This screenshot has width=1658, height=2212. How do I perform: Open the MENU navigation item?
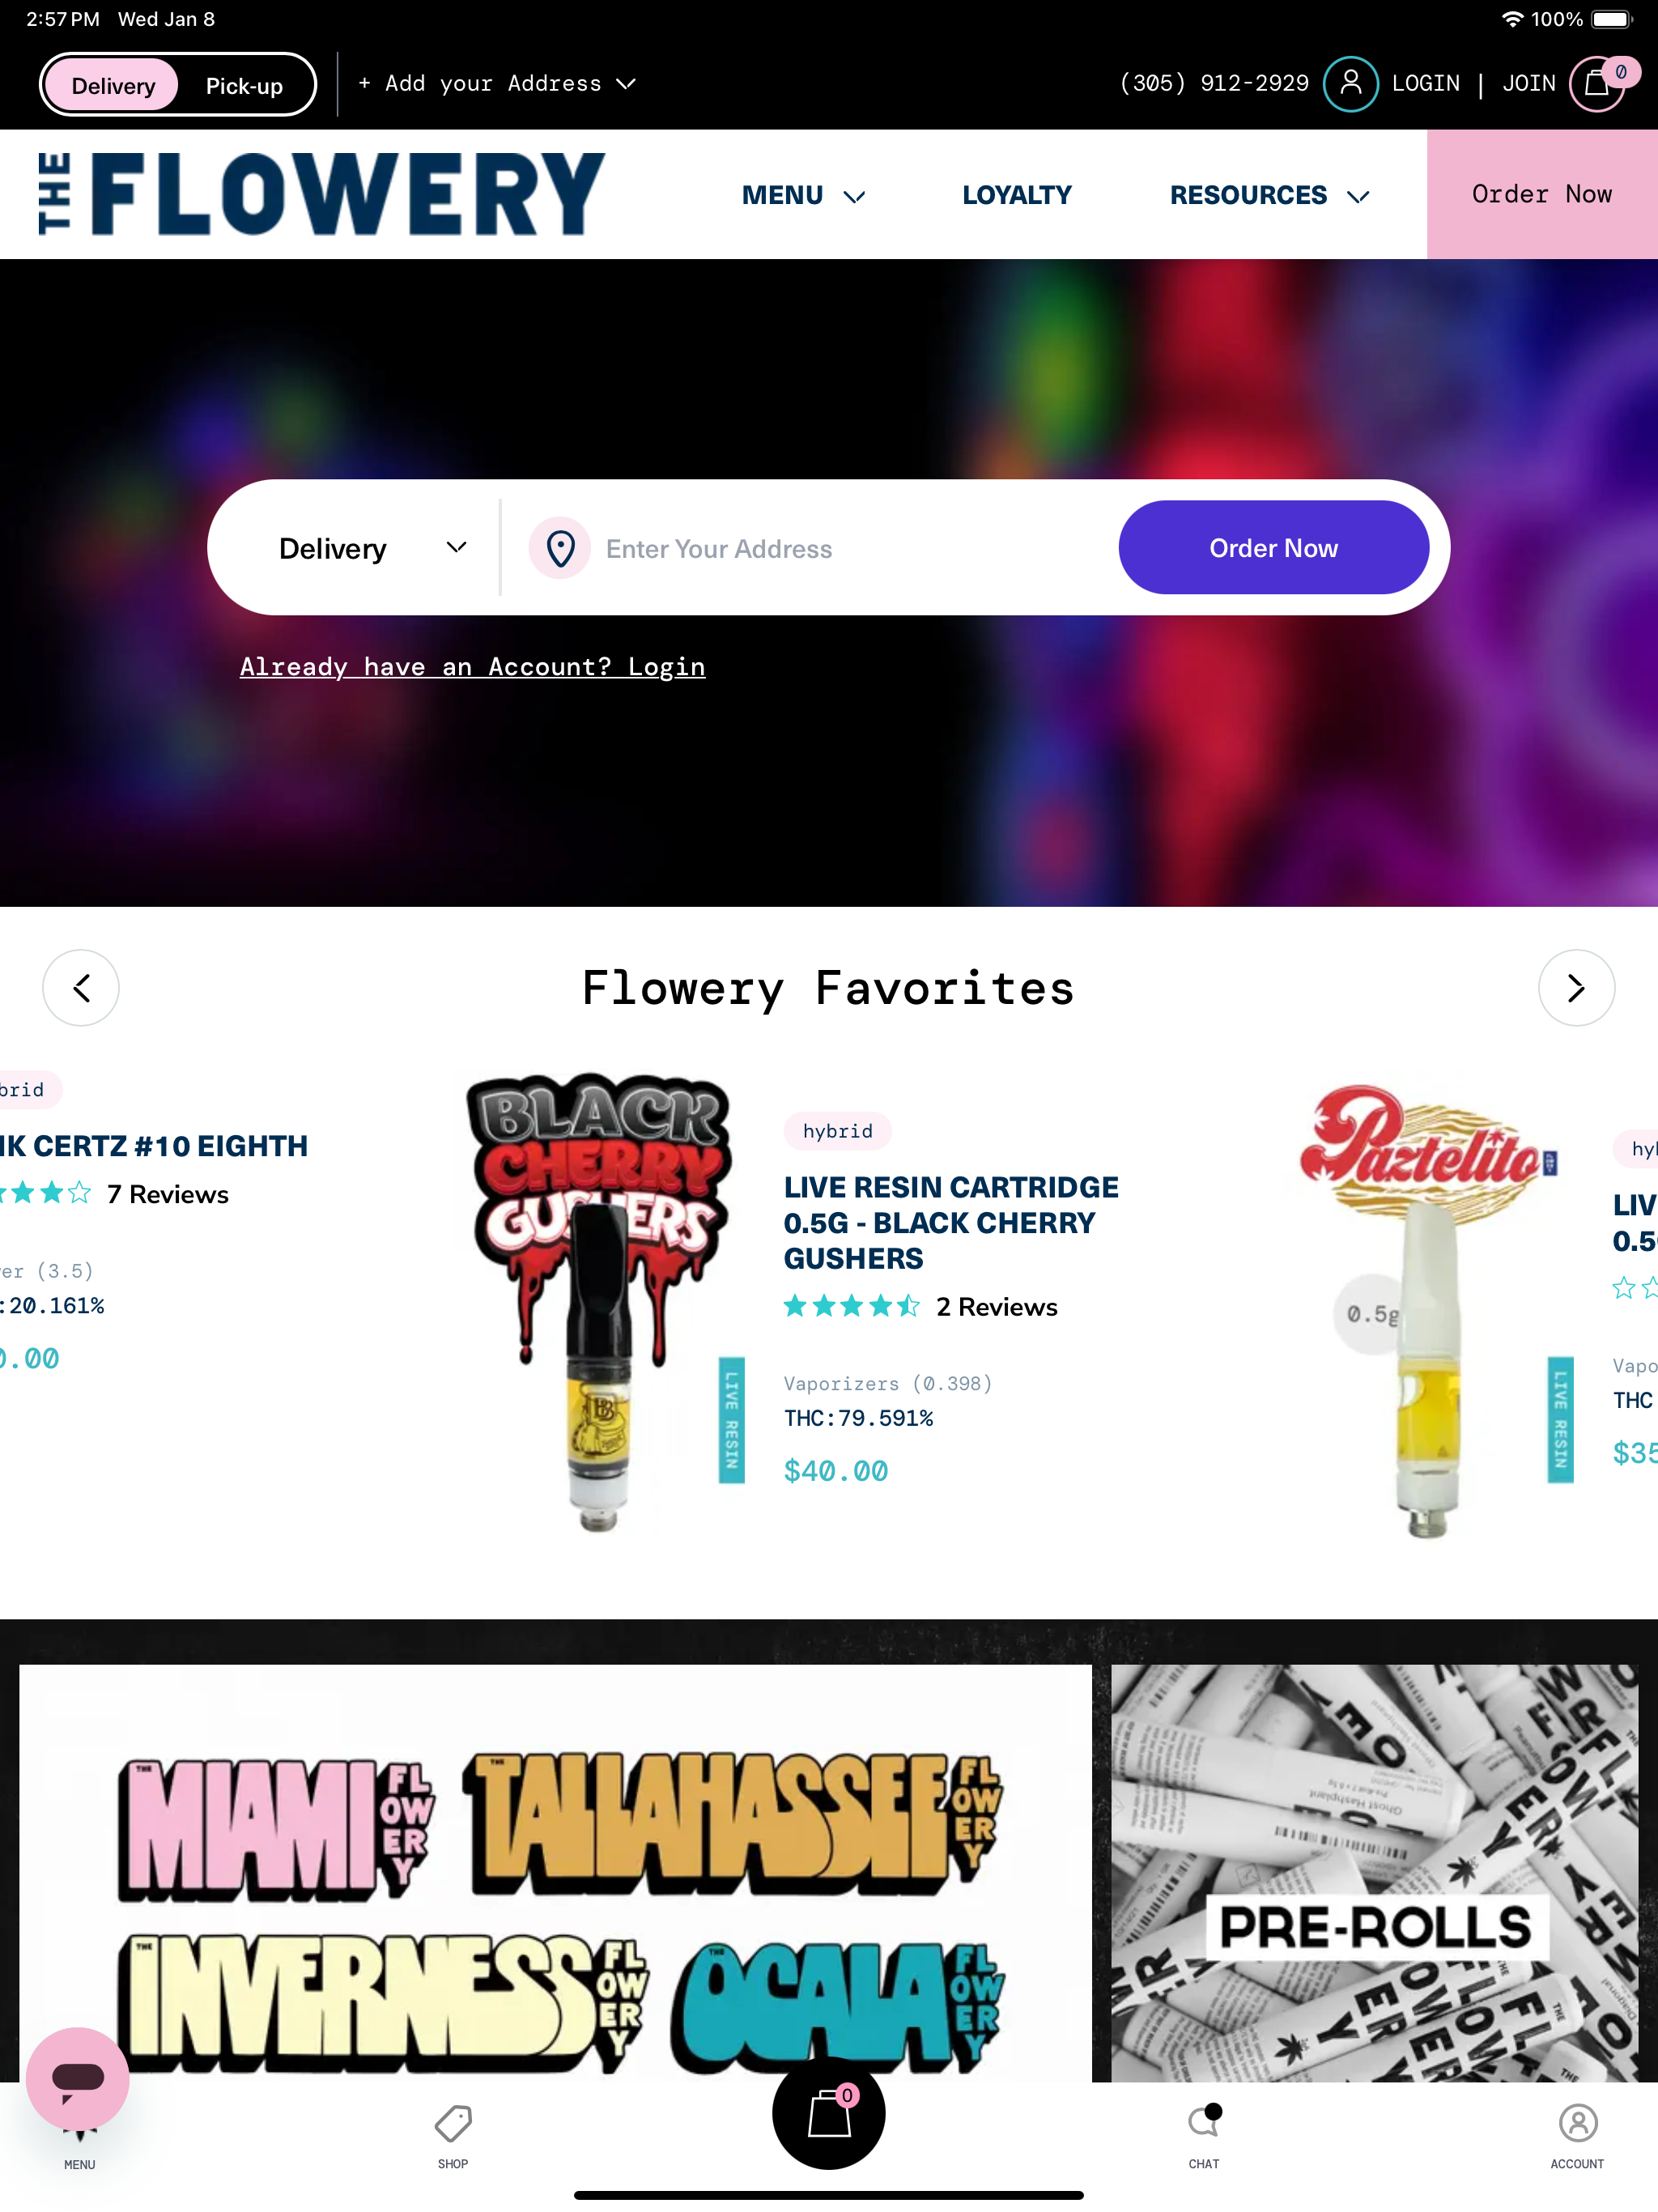pos(802,195)
